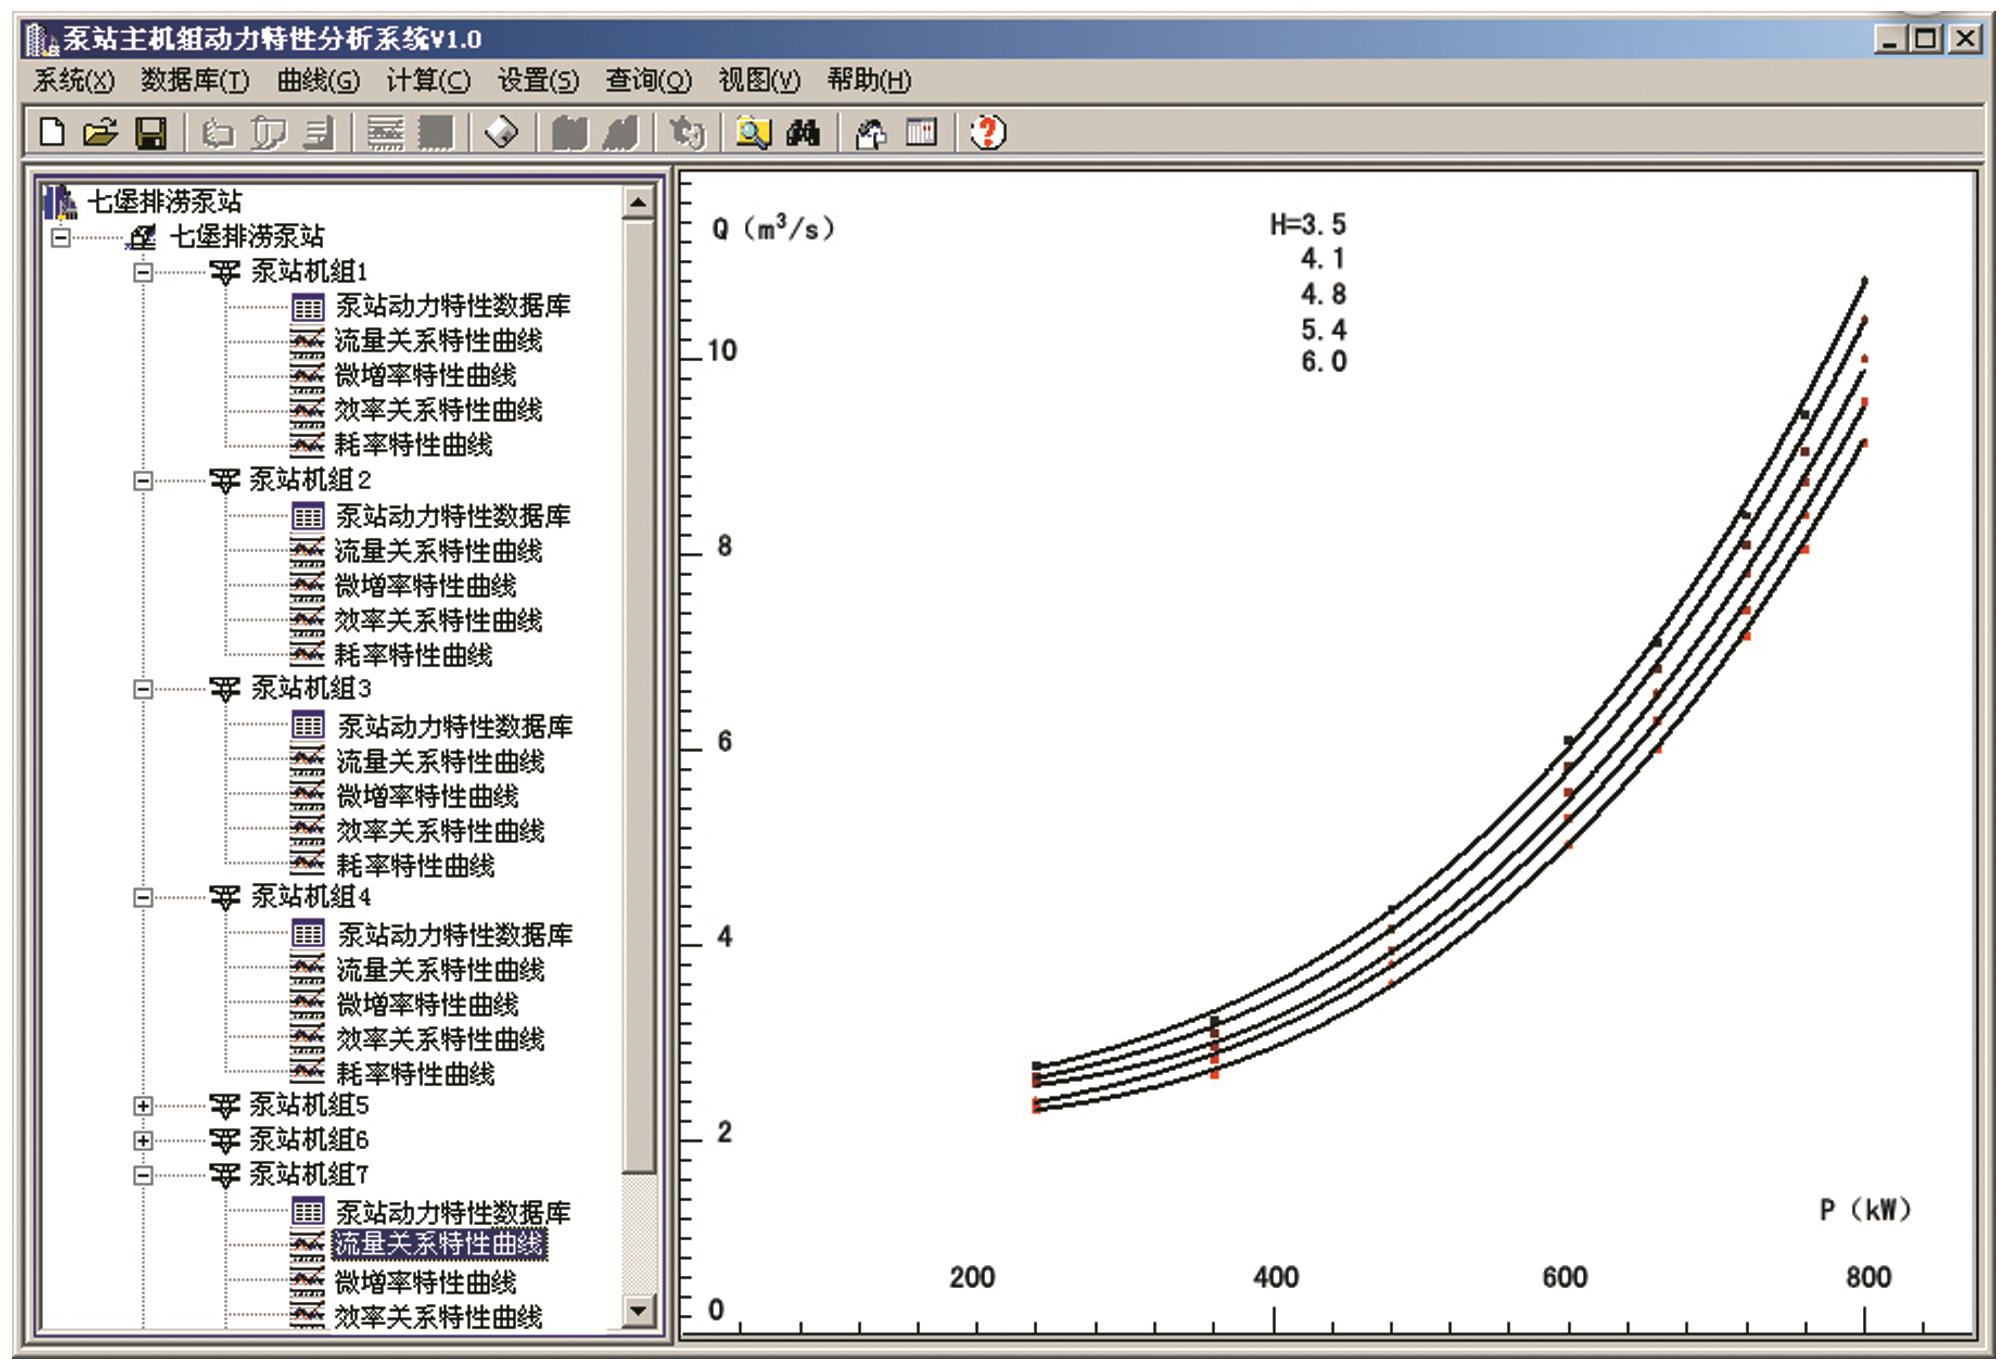The image size is (2008, 1370).
Task: Click the red question mark help icon
Action: pos(988,132)
